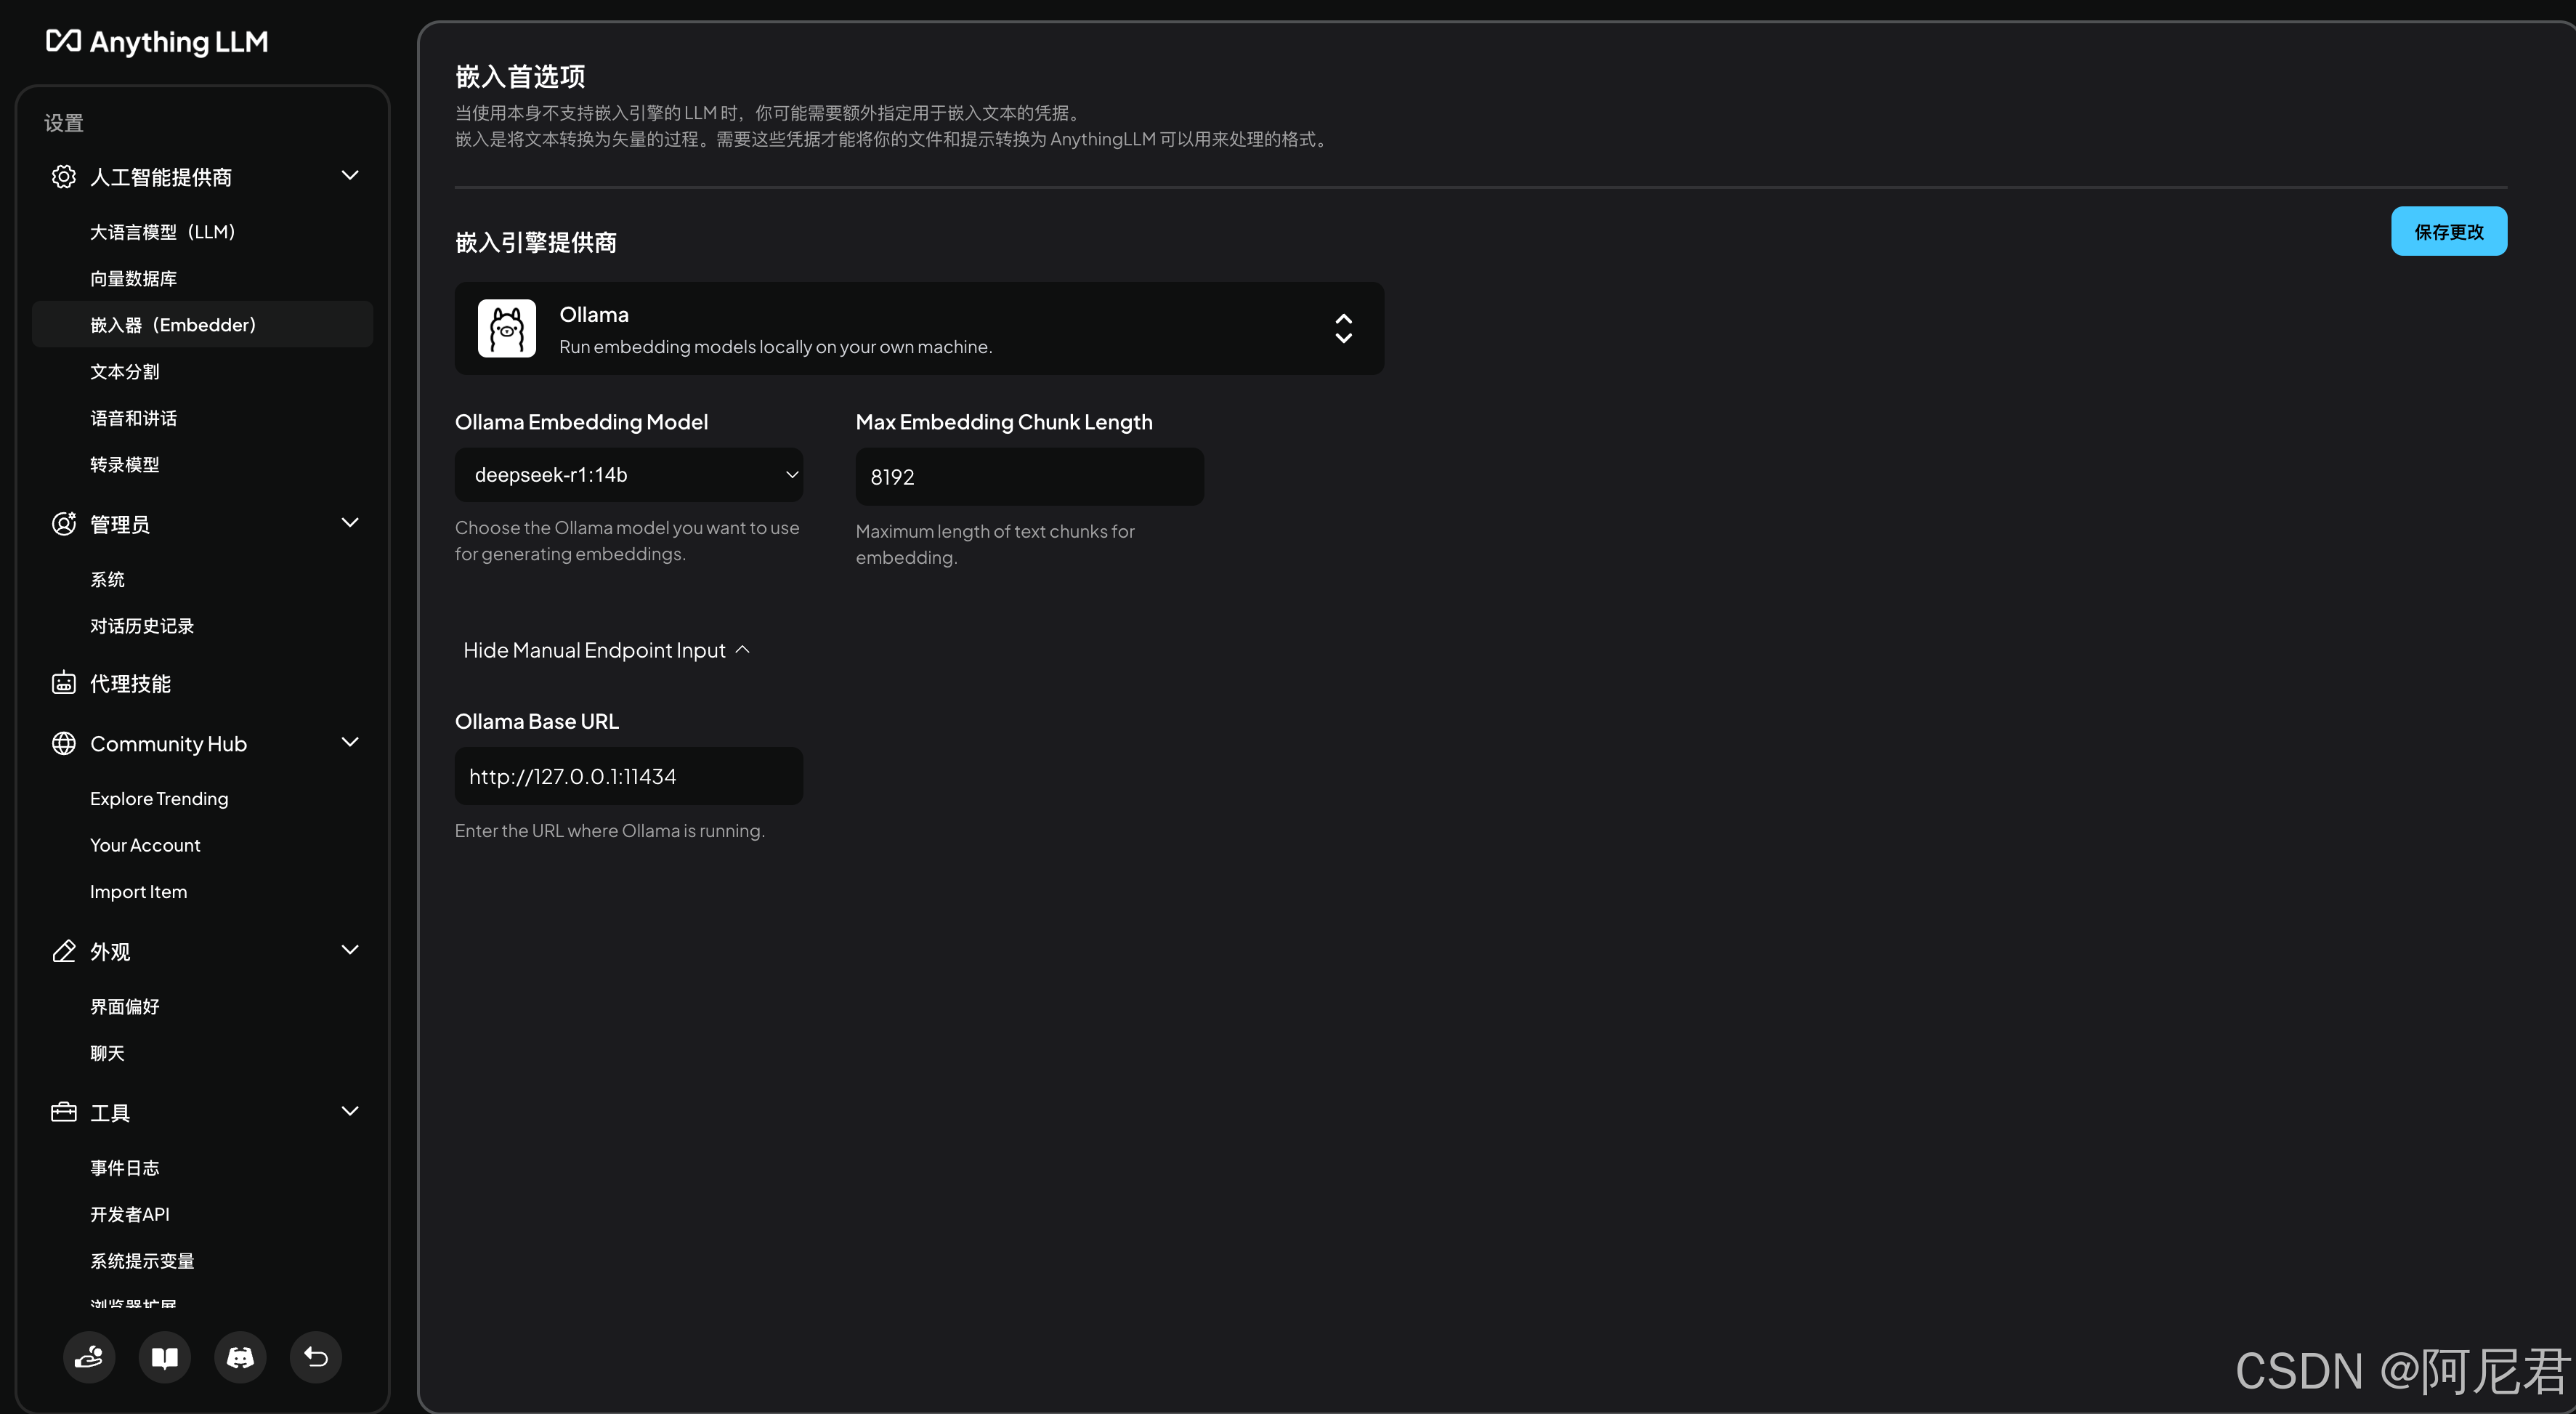2576x1414 pixels.
Task: Select the 人工智能提供商 gear icon
Action: (x=63, y=176)
